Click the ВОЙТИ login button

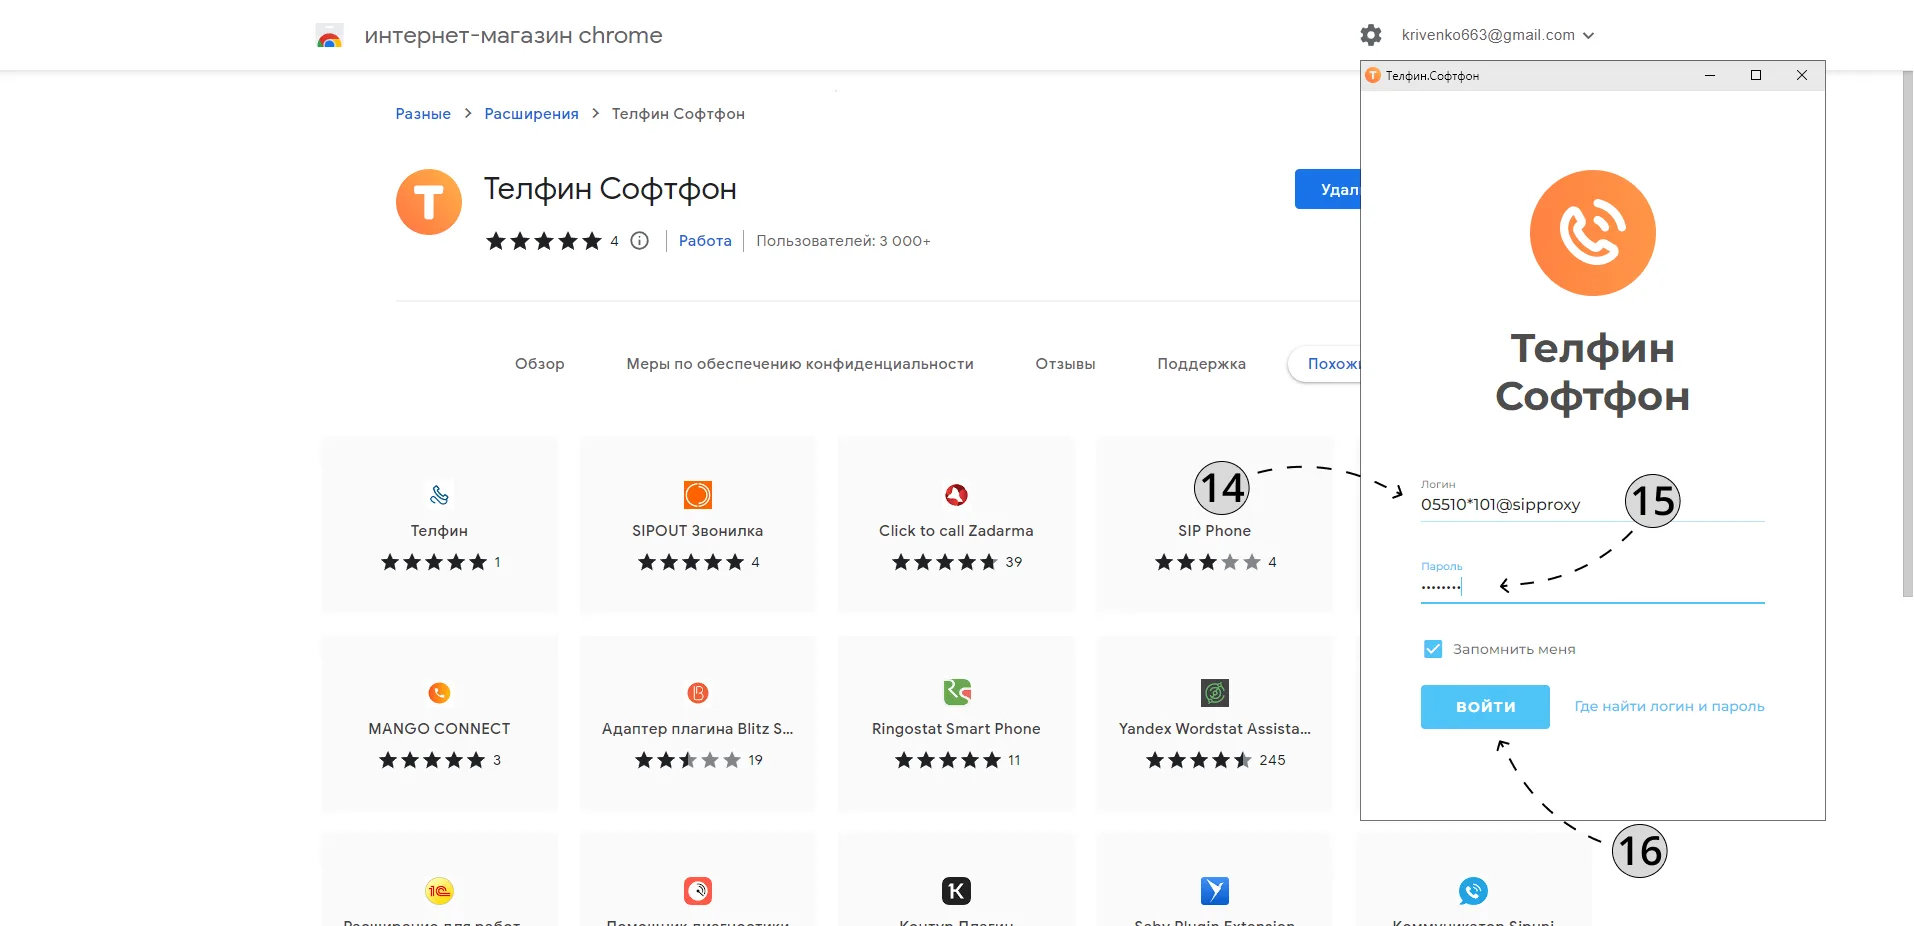pyautogui.click(x=1485, y=707)
